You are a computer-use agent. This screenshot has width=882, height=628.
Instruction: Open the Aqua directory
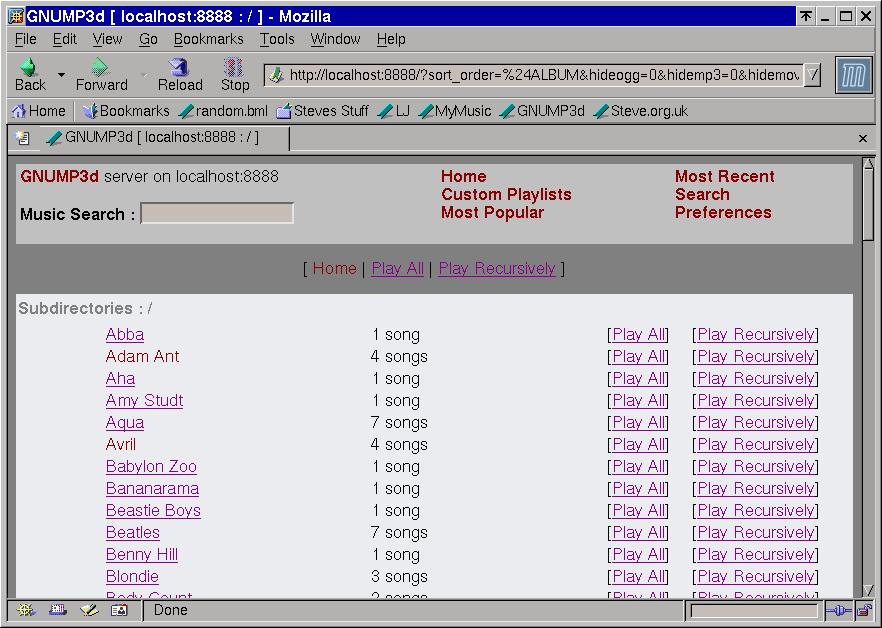pyautogui.click(x=125, y=422)
